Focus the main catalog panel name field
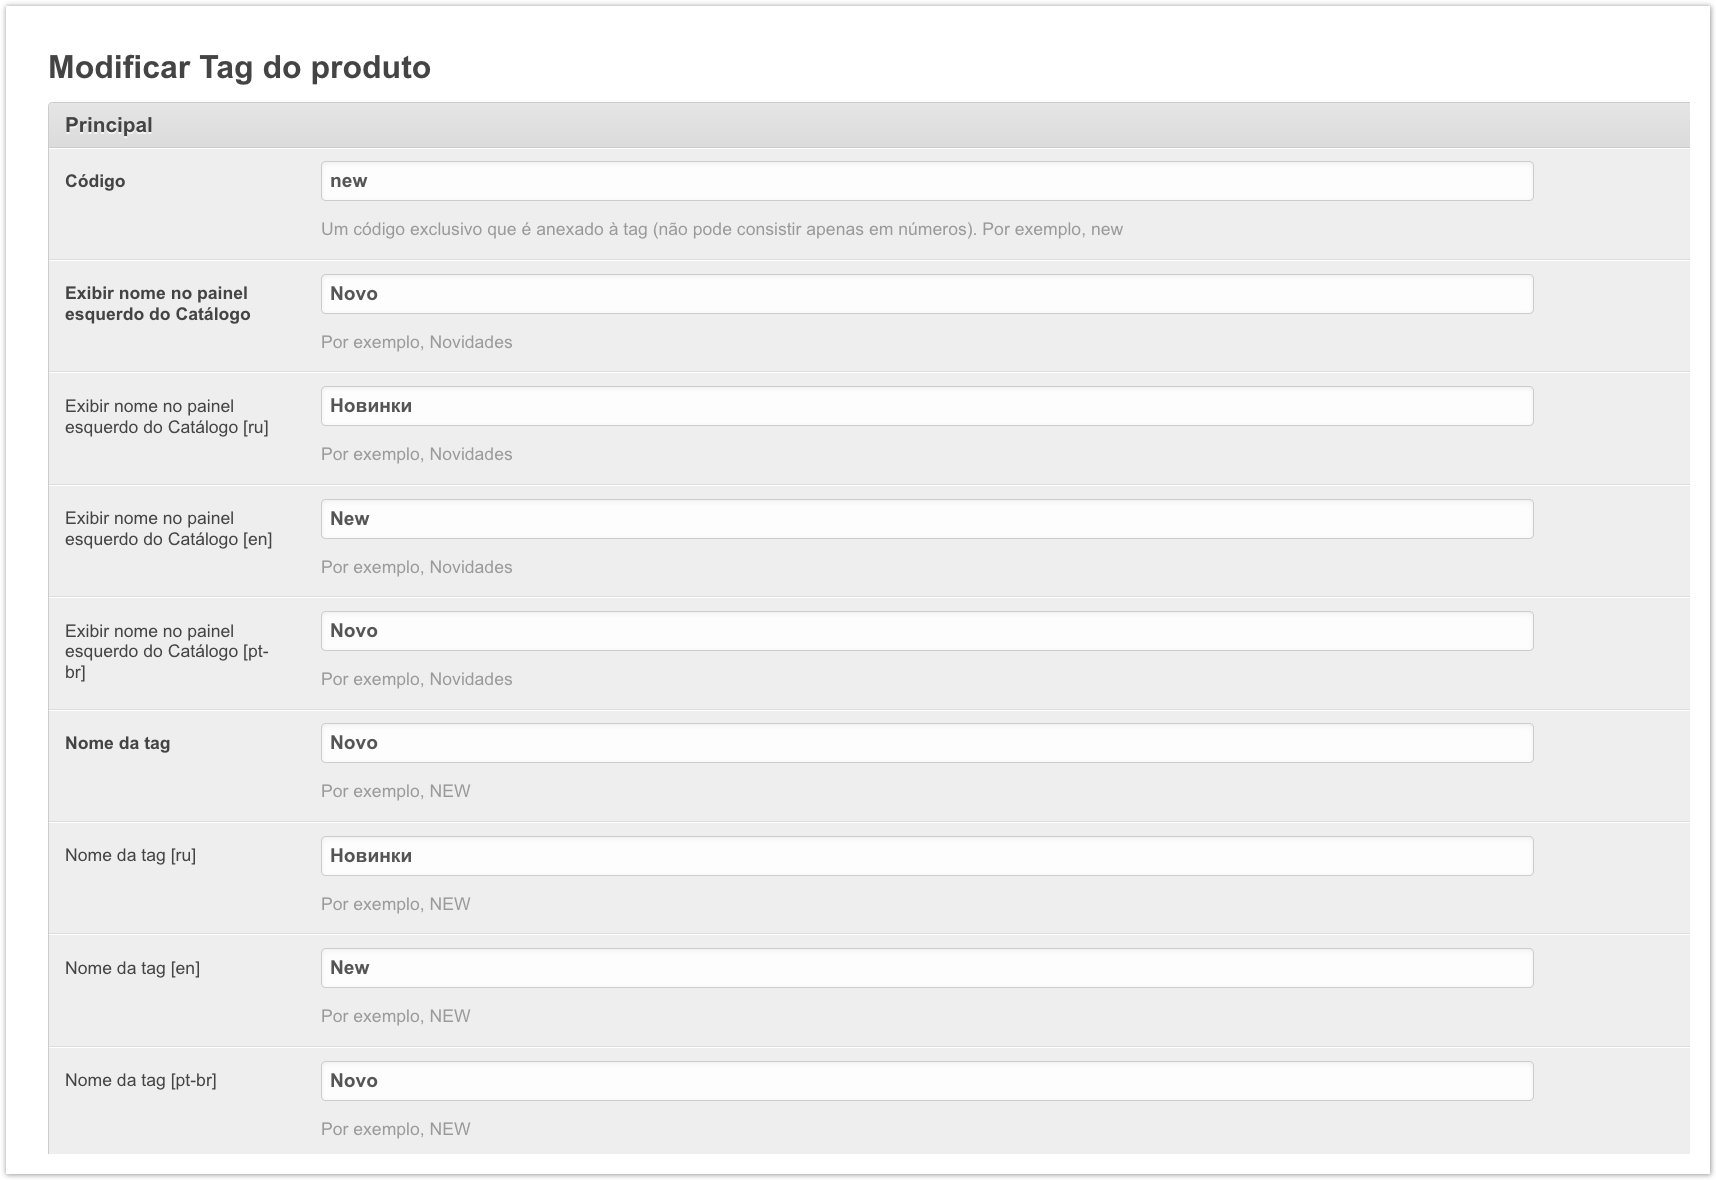This screenshot has height=1180, width=1716. click(x=926, y=294)
